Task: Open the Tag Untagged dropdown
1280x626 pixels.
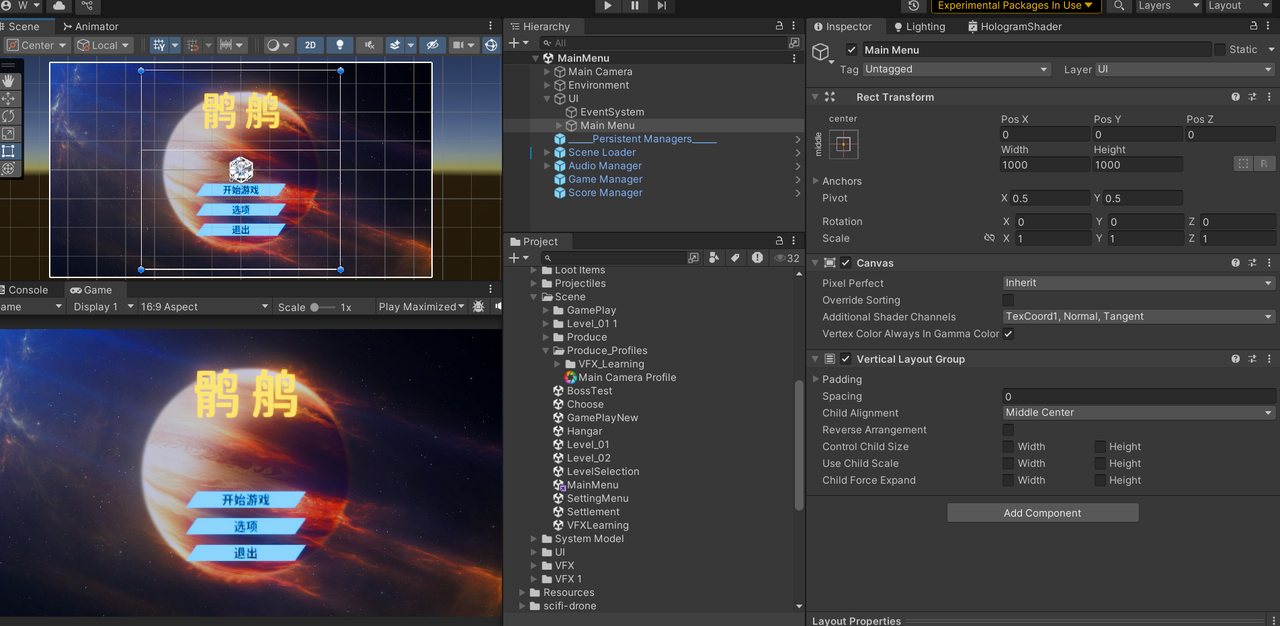Action: 956,70
